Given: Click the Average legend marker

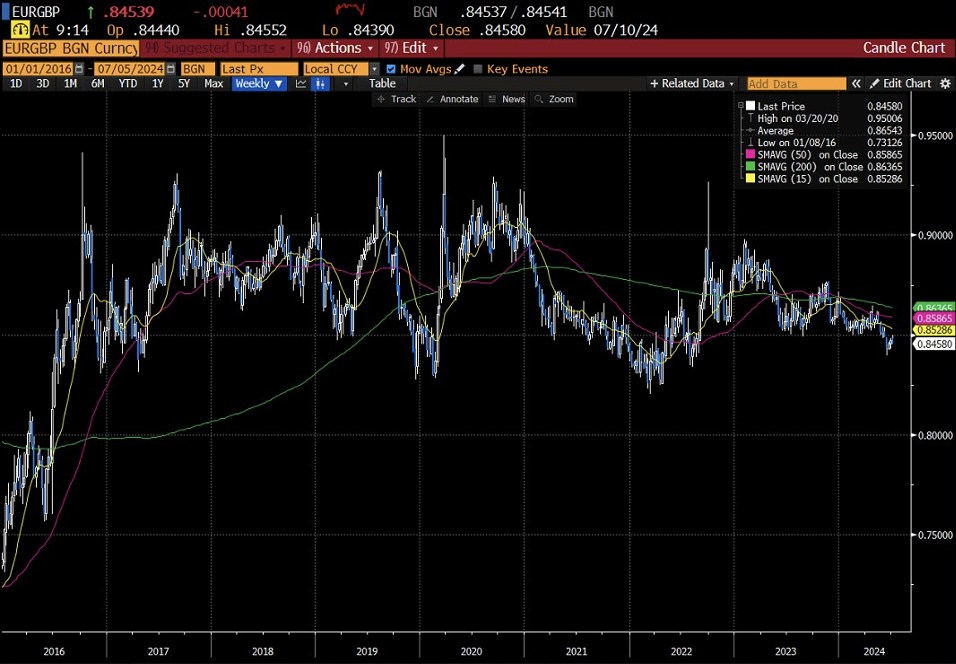Looking at the screenshot, I should (x=751, y=130).
